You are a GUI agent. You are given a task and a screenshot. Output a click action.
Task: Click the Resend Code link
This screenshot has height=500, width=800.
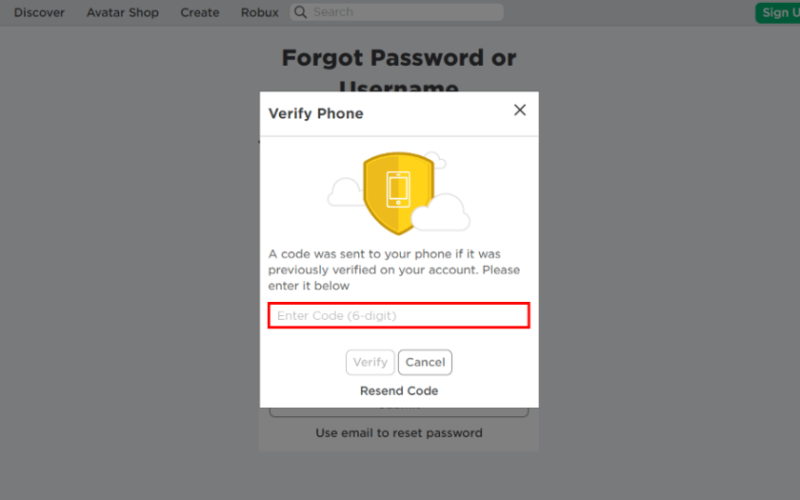click(x=399, y=391)
